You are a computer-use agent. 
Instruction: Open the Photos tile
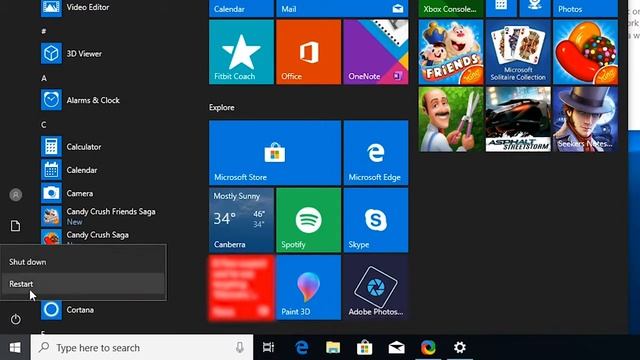[x=585, y=9]
